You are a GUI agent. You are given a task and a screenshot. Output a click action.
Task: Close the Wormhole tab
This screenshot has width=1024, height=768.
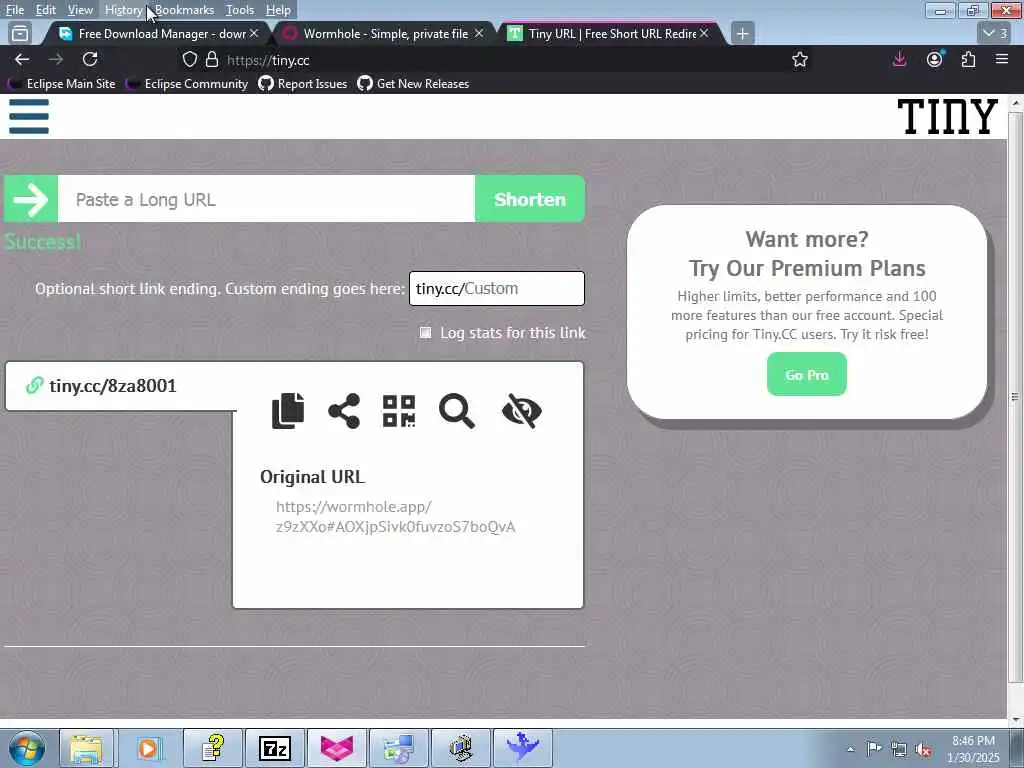point(479,33)
